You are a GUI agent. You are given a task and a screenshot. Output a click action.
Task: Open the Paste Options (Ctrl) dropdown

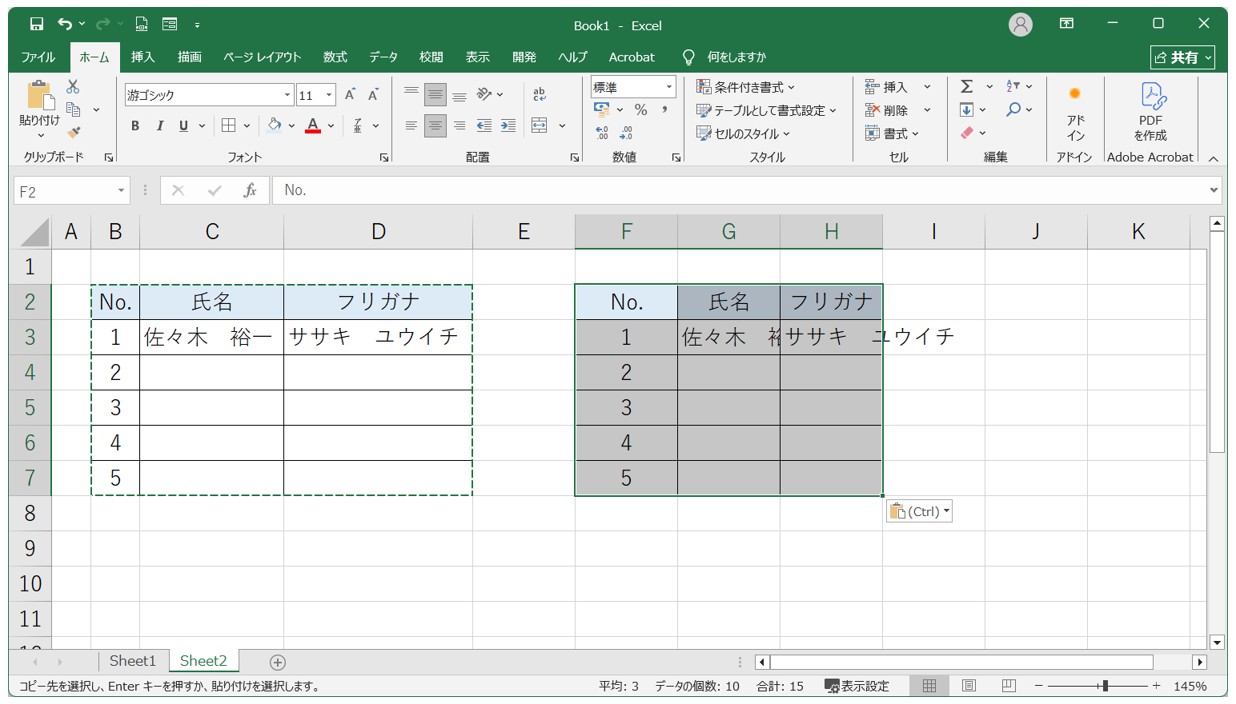919,511
